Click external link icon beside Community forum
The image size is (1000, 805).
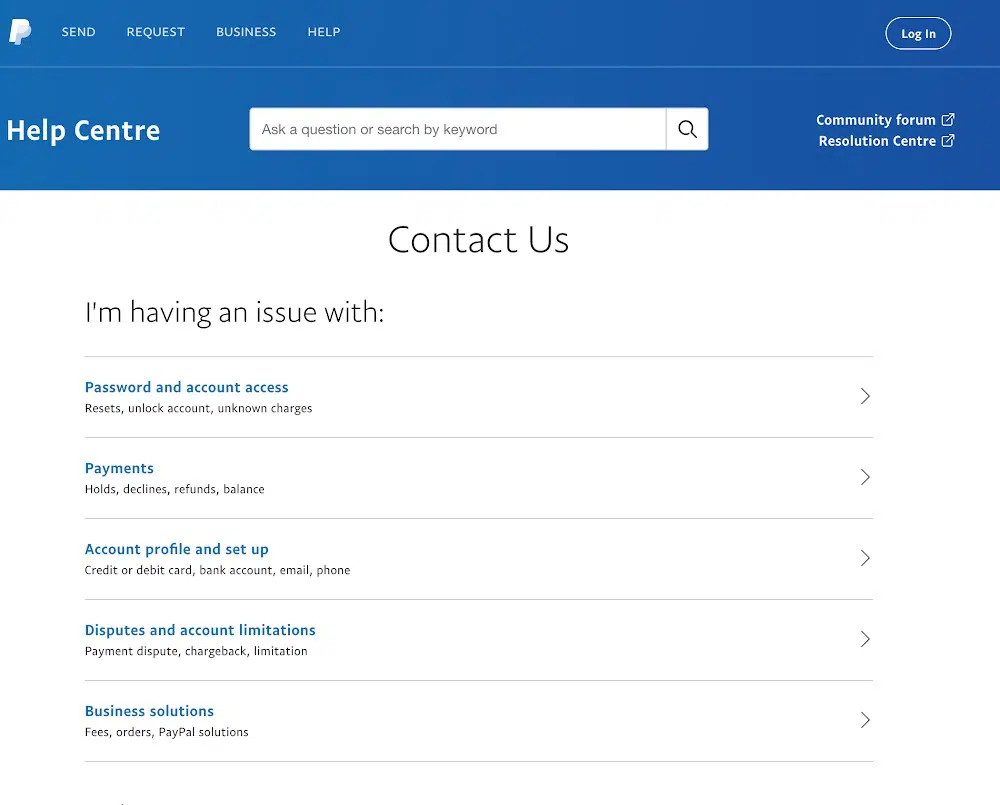[948, 120]
